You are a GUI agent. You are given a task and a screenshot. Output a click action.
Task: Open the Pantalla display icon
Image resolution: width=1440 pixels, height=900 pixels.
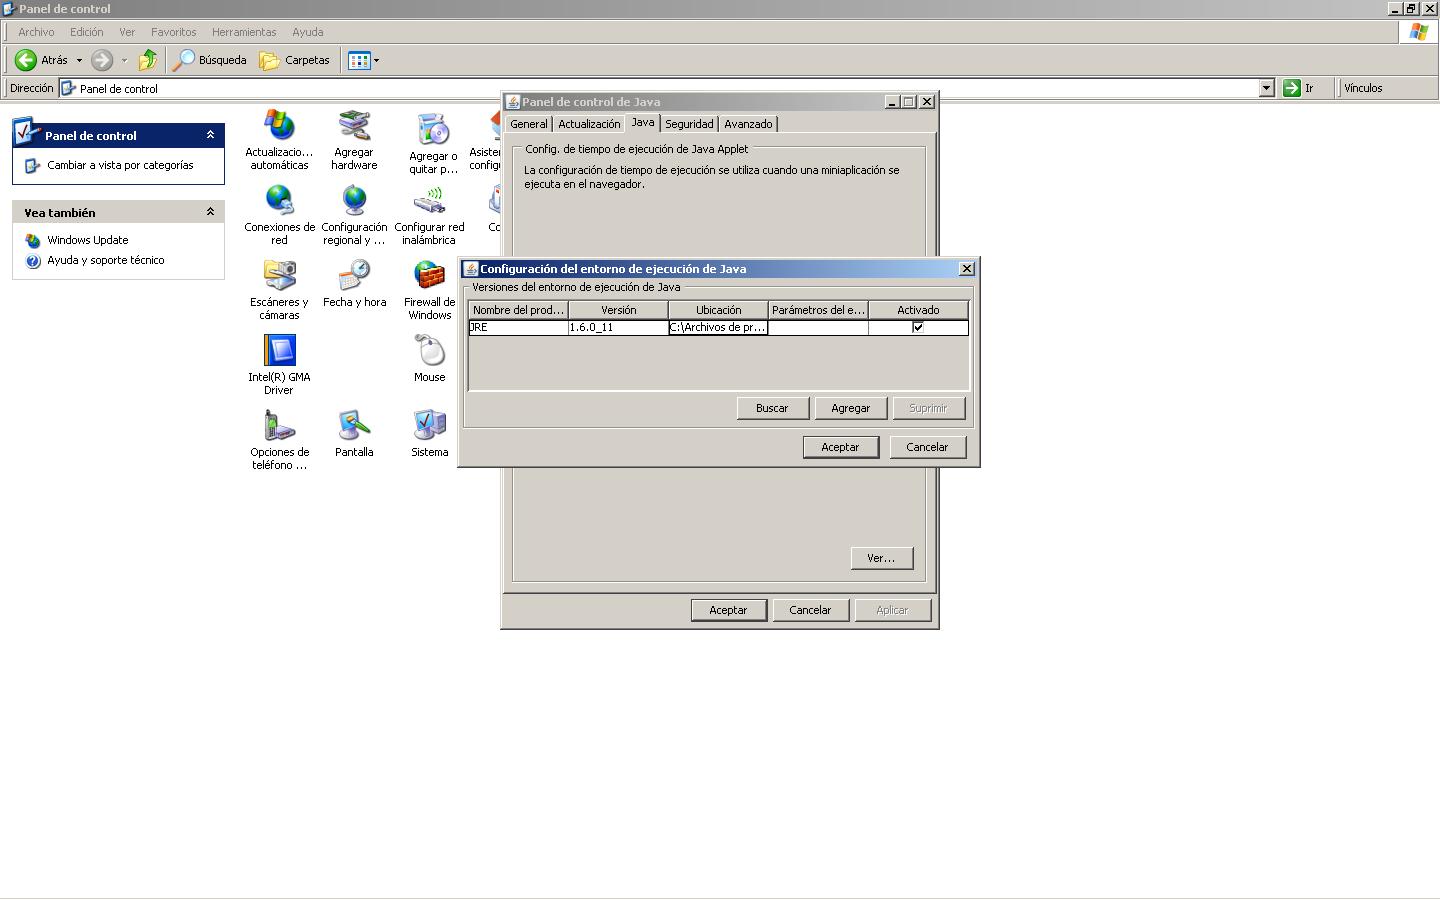pos(354,426)
